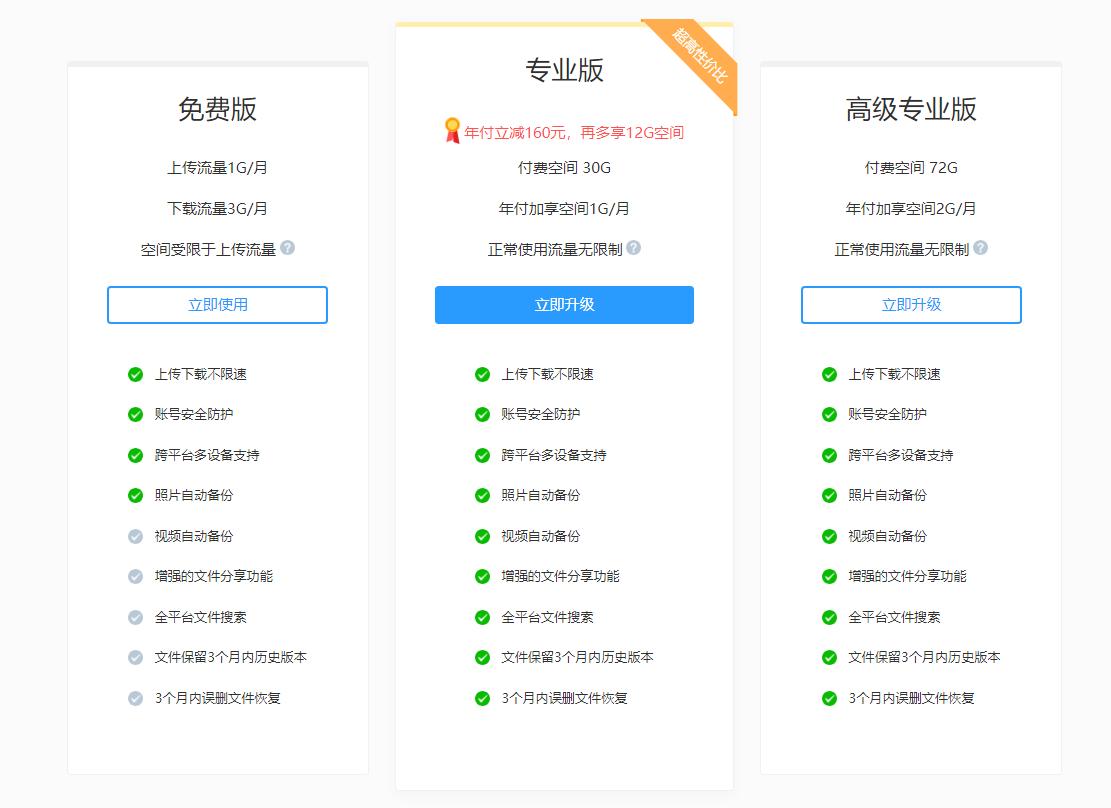Click the green checkmark beside 上传下载不限速 in 免费版
1111x808 pixels.
pos(135,374)
